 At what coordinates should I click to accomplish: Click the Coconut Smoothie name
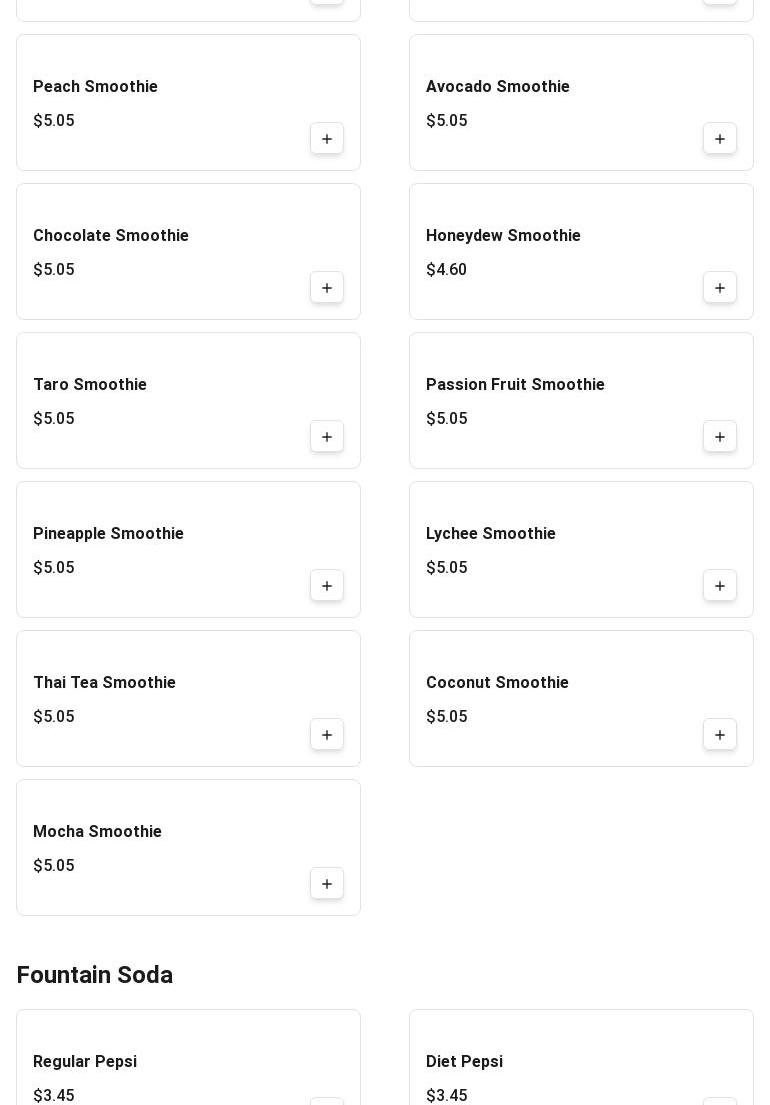pos(497,683)
